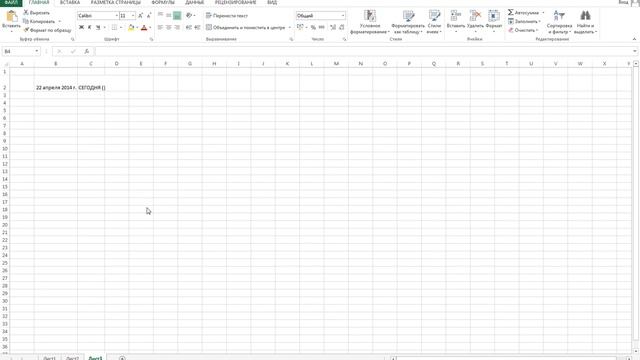The width and height of the screenshot is (640, 360).
Task: Switch to ДАННЫЕ (Data) tab
Action: (194, 2)
